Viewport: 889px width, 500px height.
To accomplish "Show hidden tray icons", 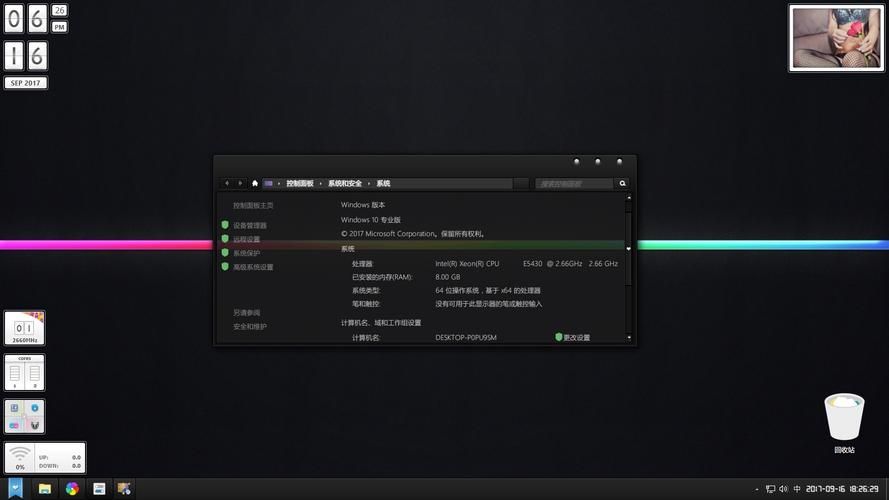I will pyautogui.click(x=757, y=489).
